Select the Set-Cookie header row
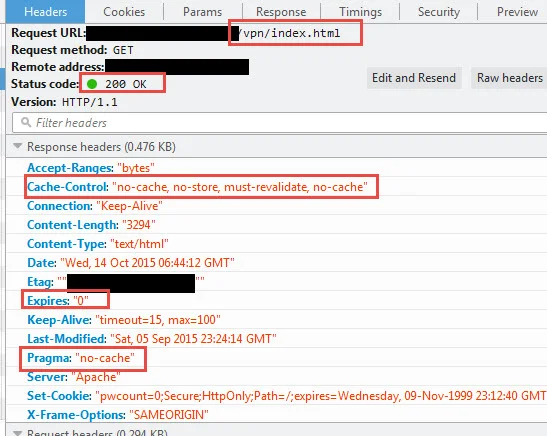This screenshot has height=436, width=547. tap(276, 396)
